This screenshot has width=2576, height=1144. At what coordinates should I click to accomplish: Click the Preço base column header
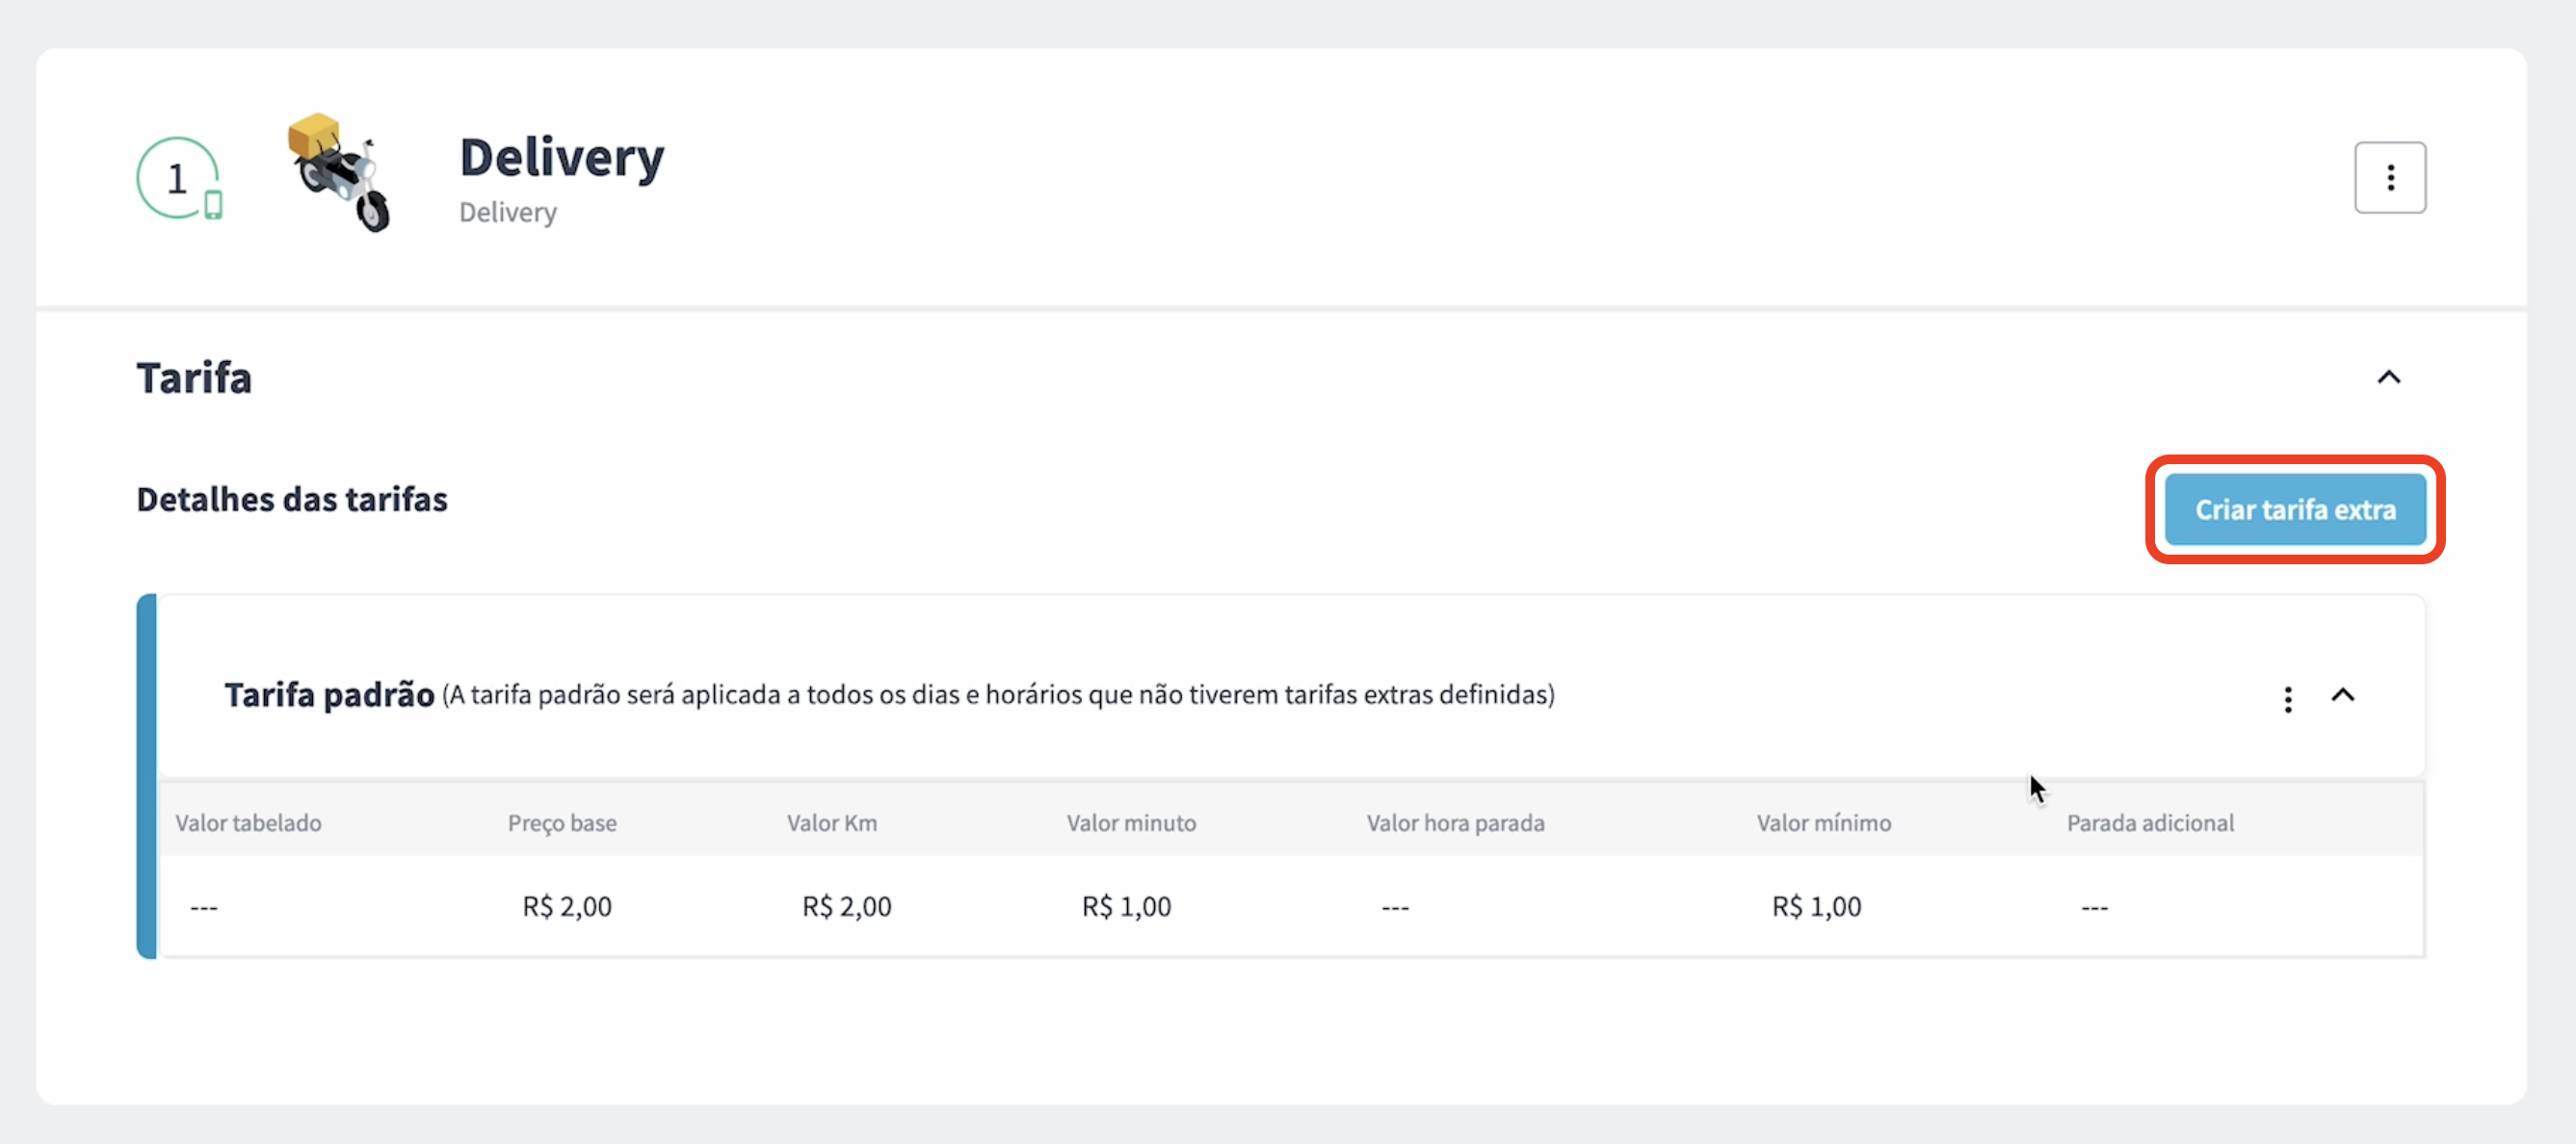(562, 823)
